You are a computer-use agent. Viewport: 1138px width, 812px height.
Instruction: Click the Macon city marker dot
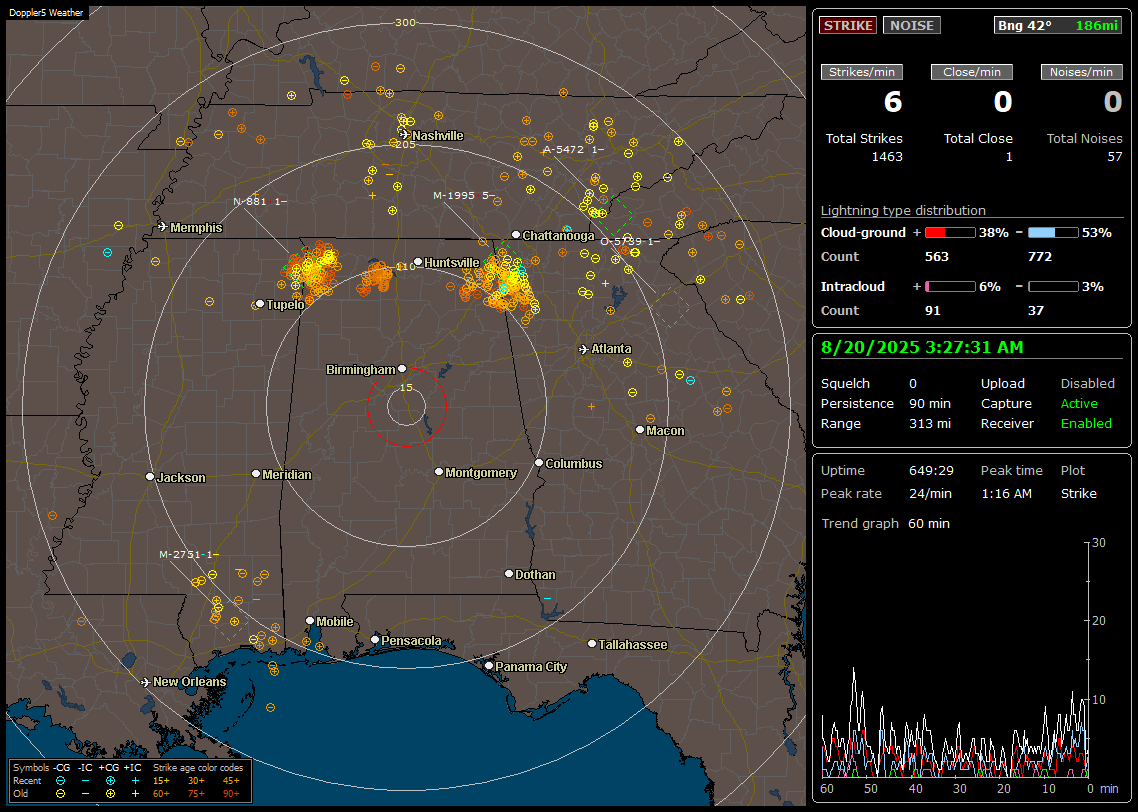[639, 430]
